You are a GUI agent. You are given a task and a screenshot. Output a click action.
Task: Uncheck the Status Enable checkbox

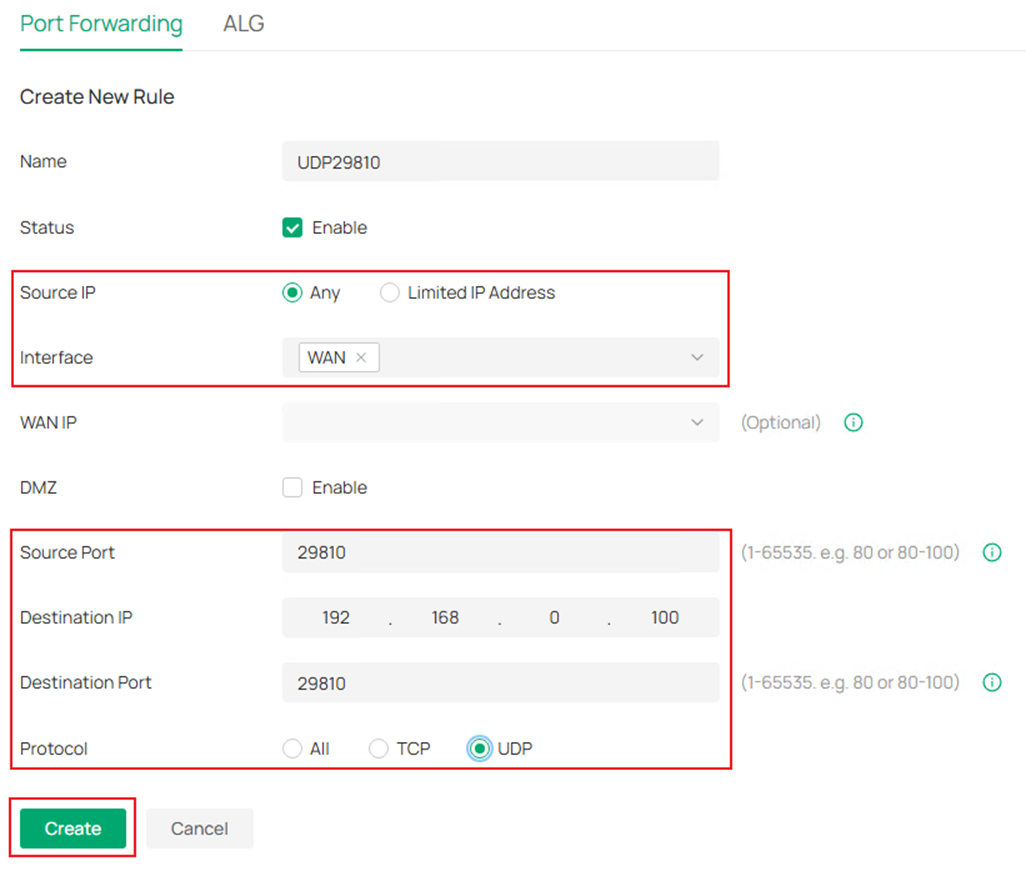coord(292,227)
